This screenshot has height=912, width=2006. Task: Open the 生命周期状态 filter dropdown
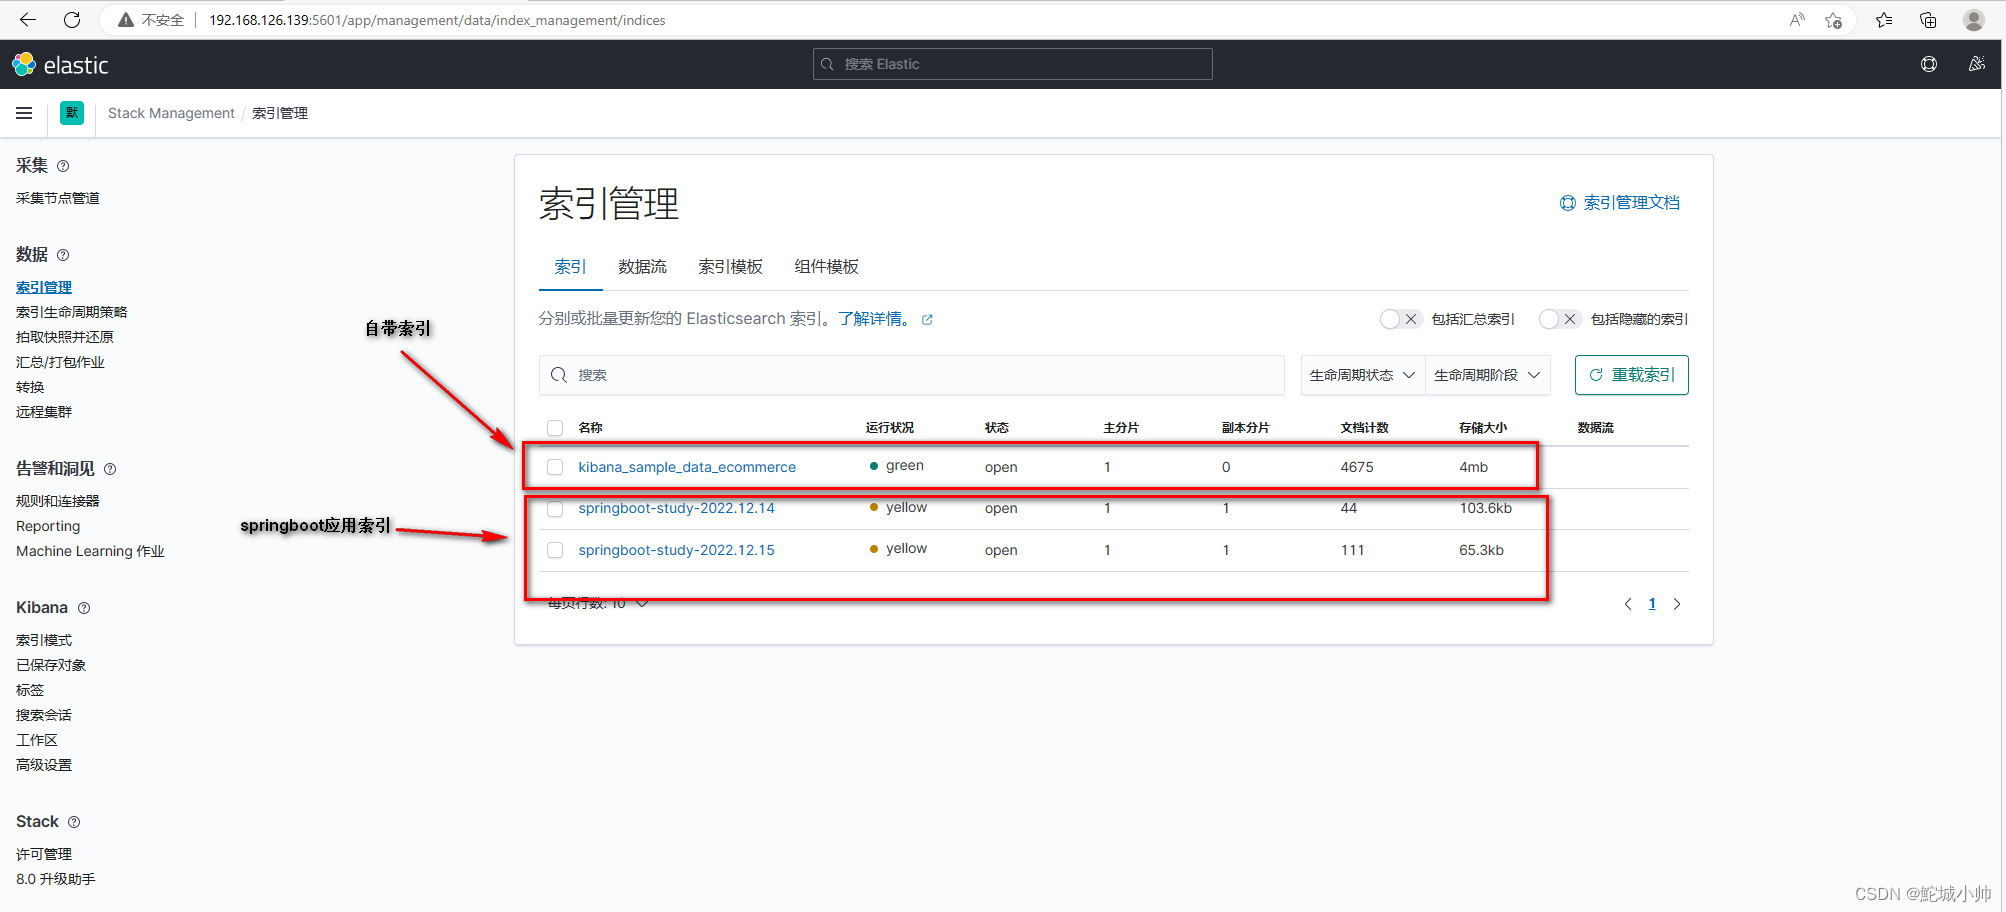coord(1362,375)
